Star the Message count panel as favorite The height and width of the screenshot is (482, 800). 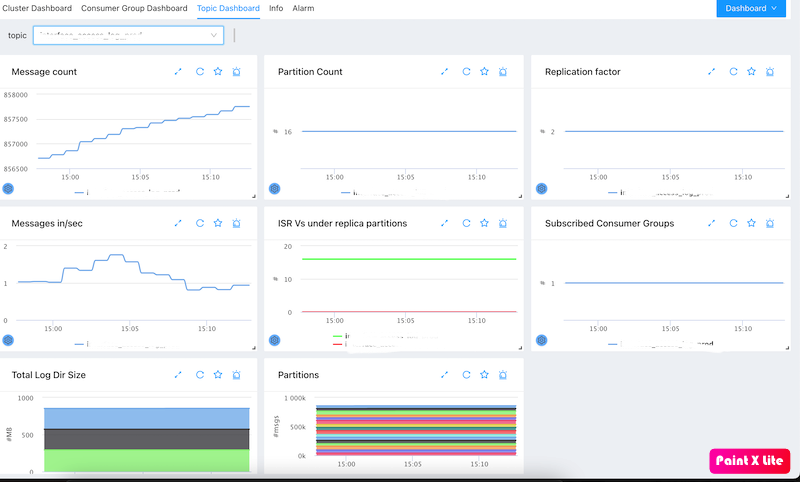tap(217, 72)
